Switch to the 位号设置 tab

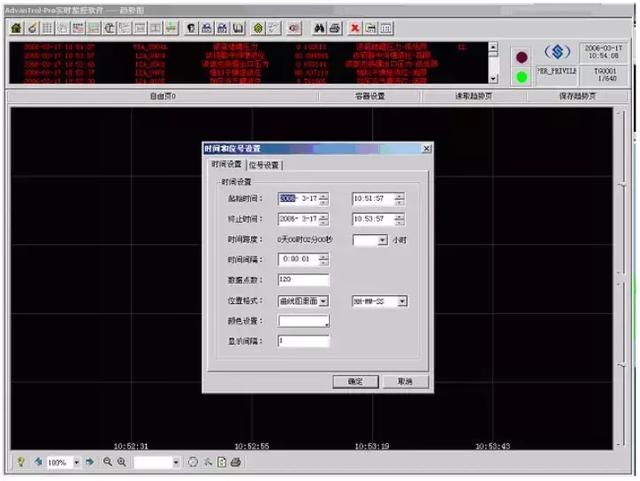(x=264, y=165)
